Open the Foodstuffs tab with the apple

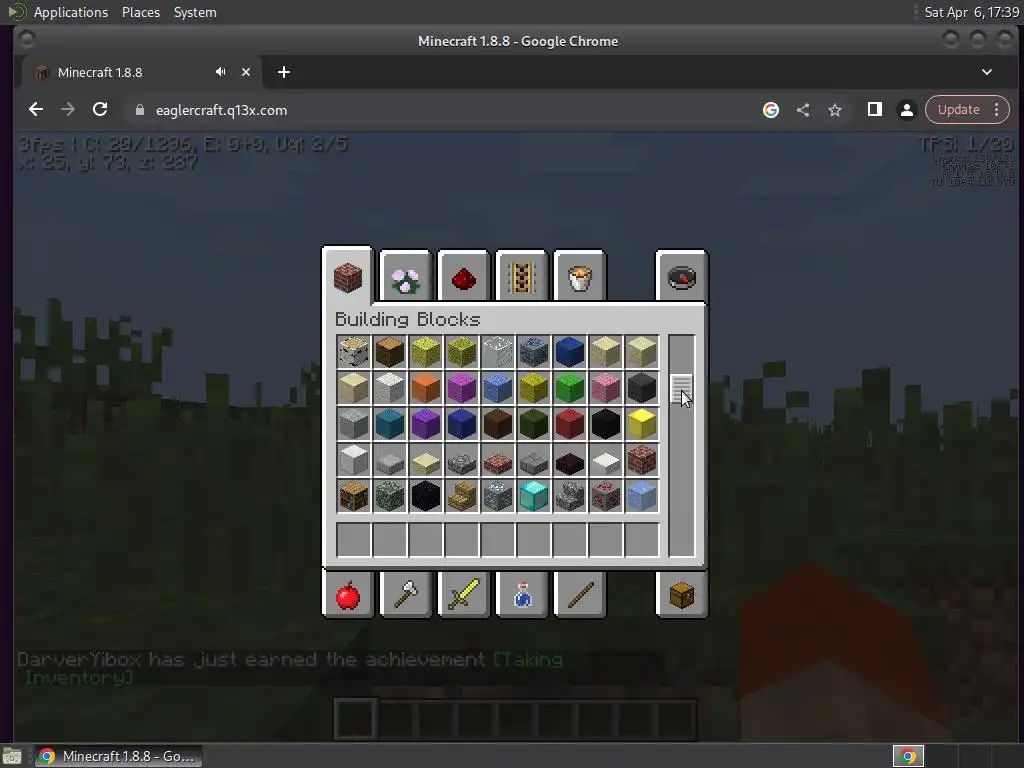pyautogui.click(x=347, y=594)
